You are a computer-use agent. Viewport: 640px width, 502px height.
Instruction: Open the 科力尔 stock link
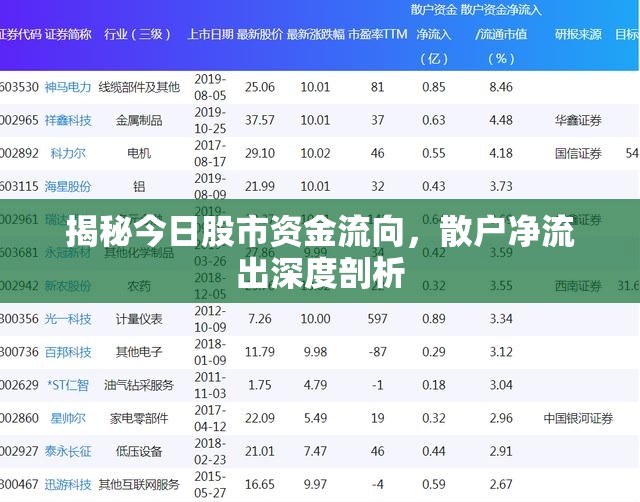tap(68, 153)
